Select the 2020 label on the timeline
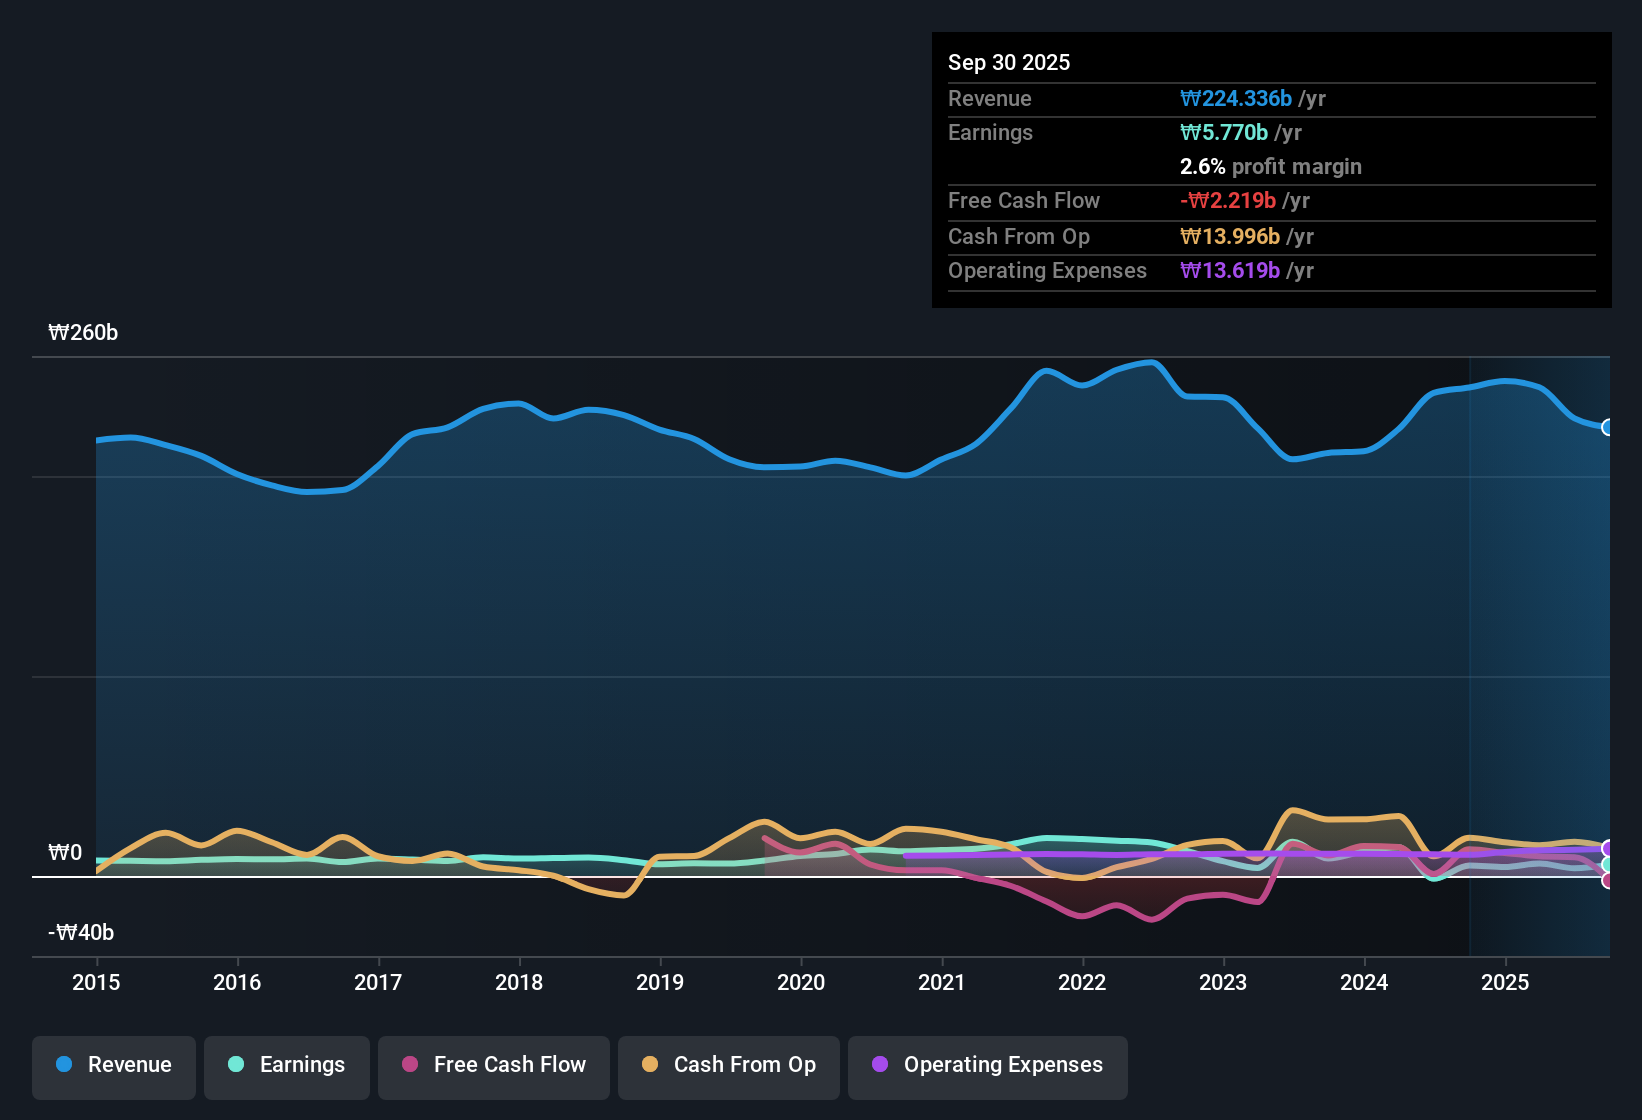The image size is (1642, 1120). pos(801,983)
